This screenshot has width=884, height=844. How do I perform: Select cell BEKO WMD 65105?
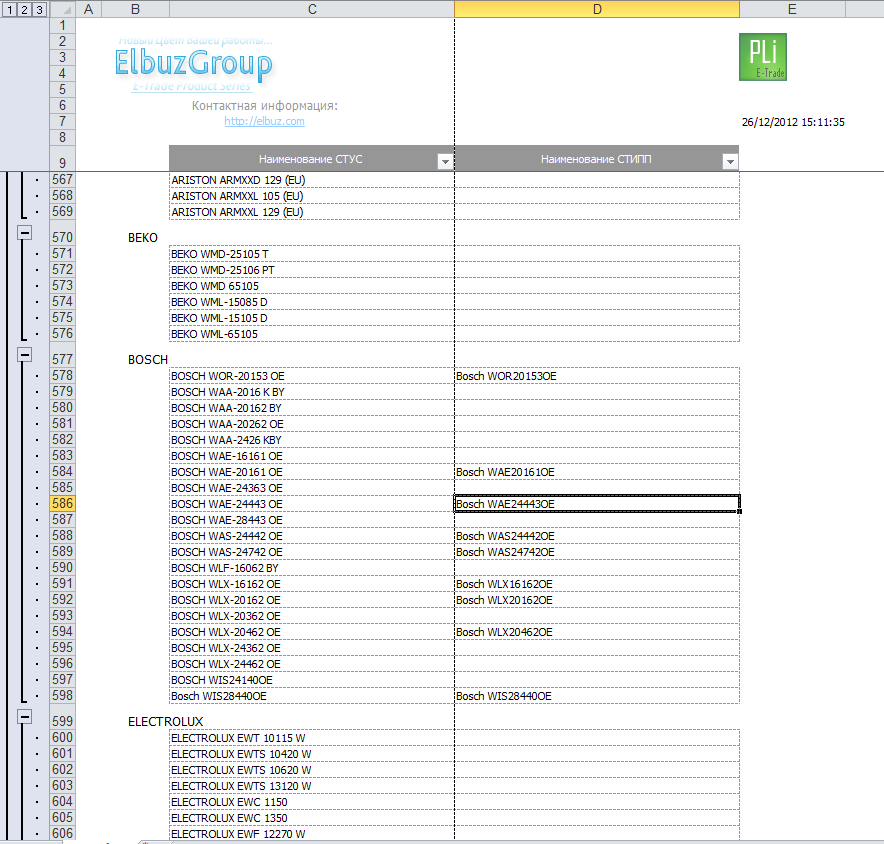pos(312,286)
